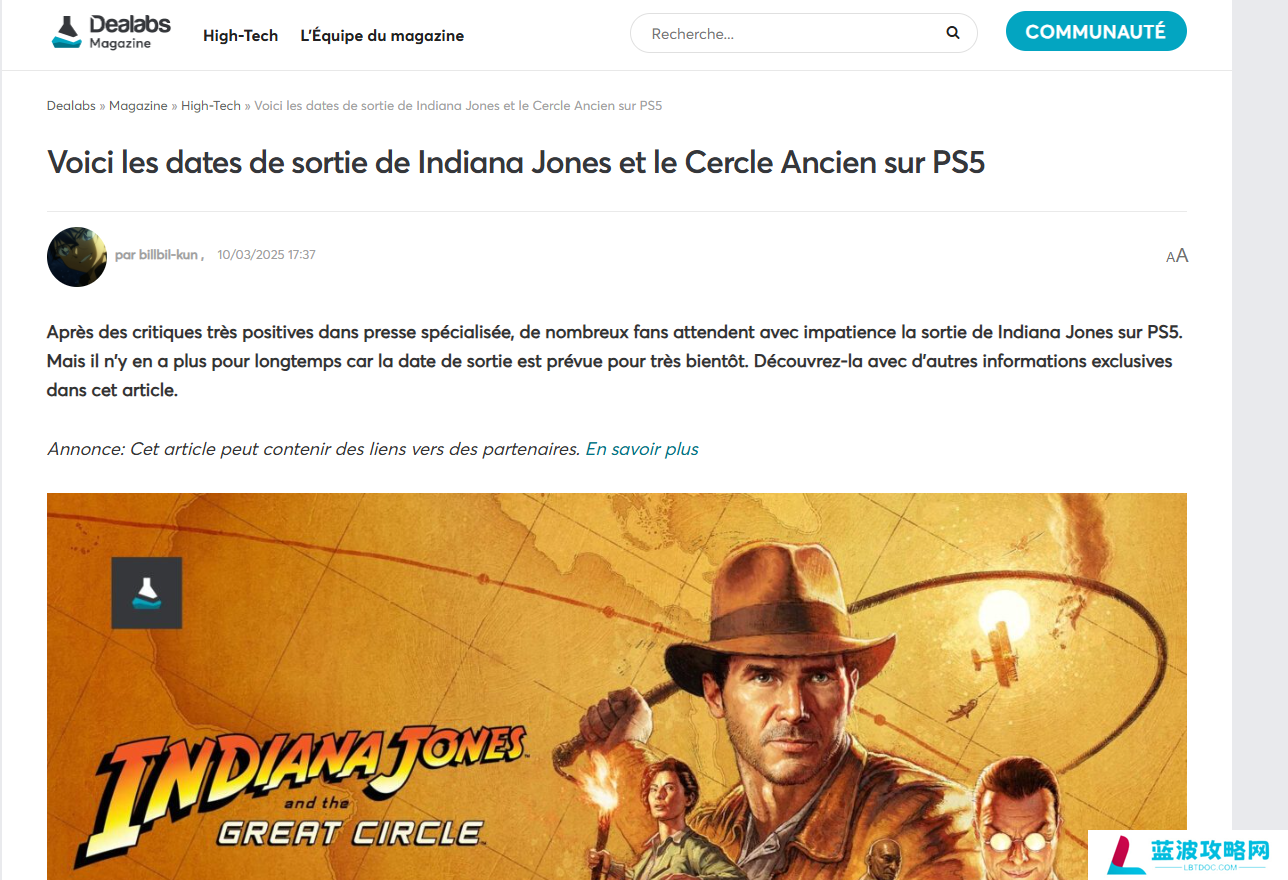Click the article breadcrumb current page text

(458, 106)
